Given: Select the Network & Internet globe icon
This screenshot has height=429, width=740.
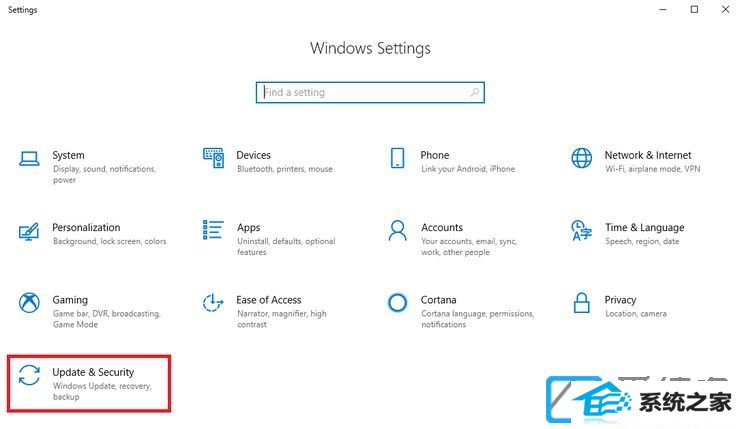Looking at the screenshot, I should [x=581, y=158].
